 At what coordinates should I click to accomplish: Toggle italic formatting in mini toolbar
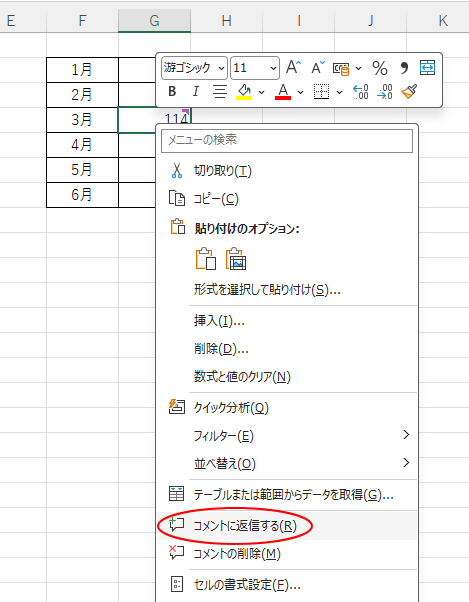(x=196, y=91)
